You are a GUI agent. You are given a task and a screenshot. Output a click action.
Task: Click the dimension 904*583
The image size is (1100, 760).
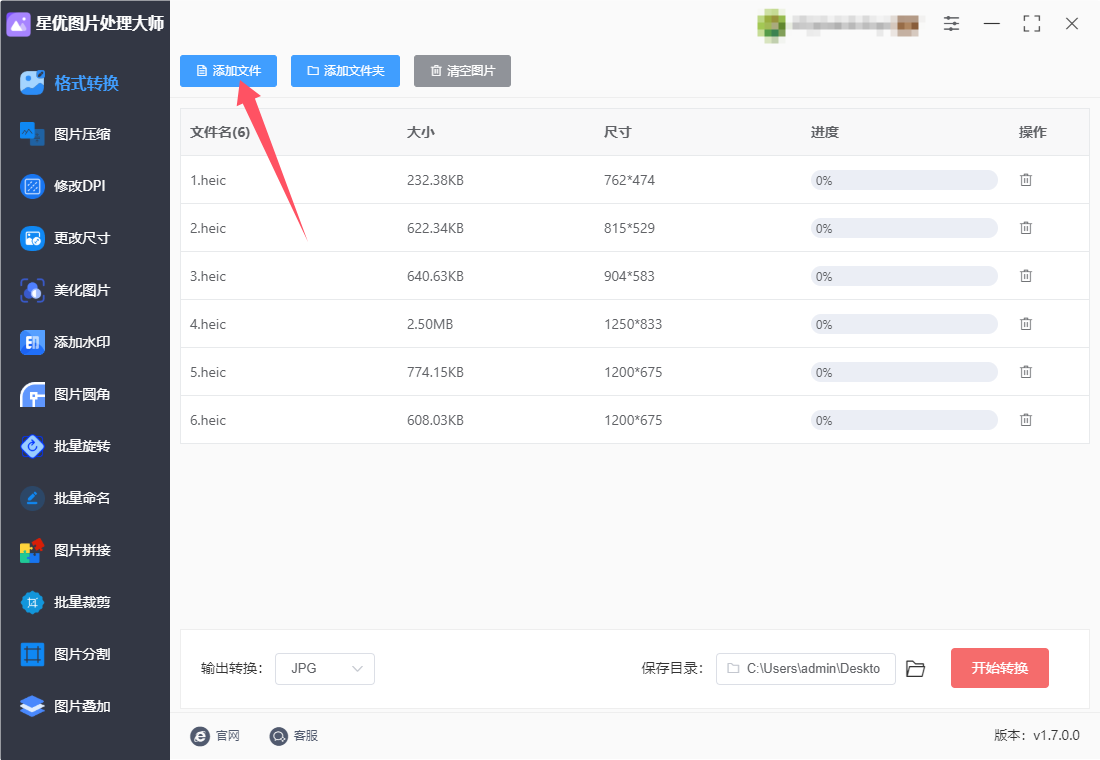click(x=629, y=276)
